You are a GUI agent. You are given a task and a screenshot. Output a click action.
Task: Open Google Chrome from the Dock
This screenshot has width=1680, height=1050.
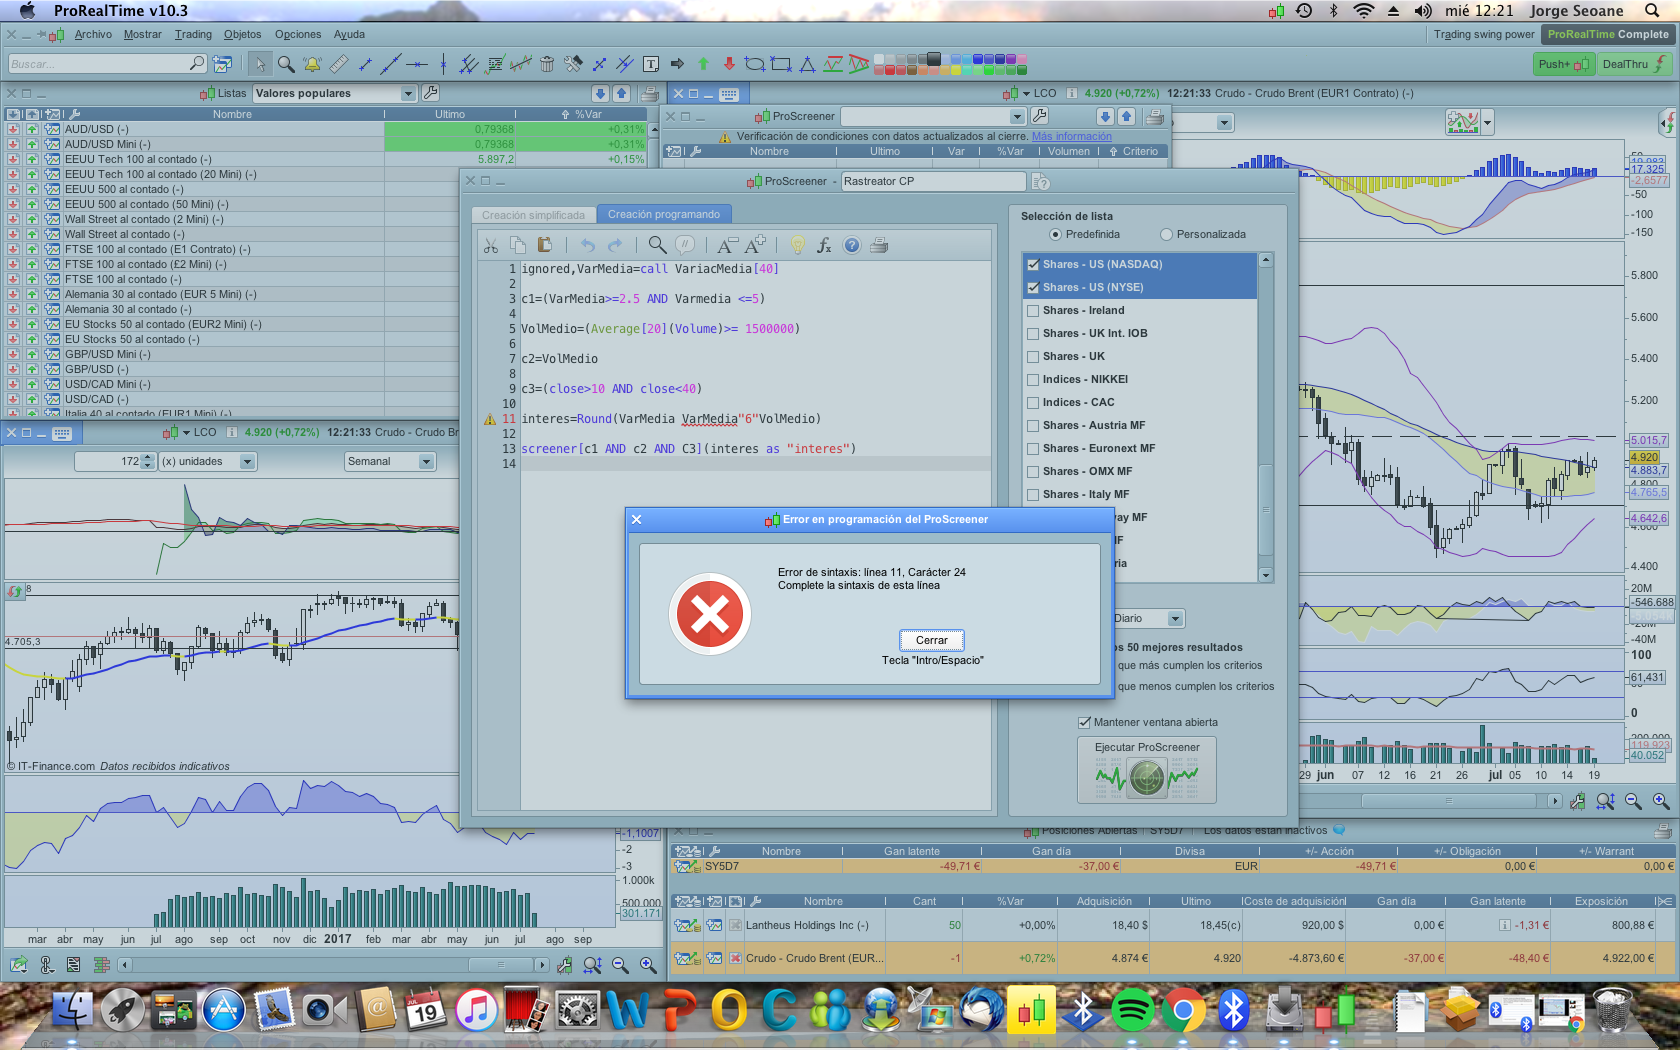click(x=1183, y=1011)
